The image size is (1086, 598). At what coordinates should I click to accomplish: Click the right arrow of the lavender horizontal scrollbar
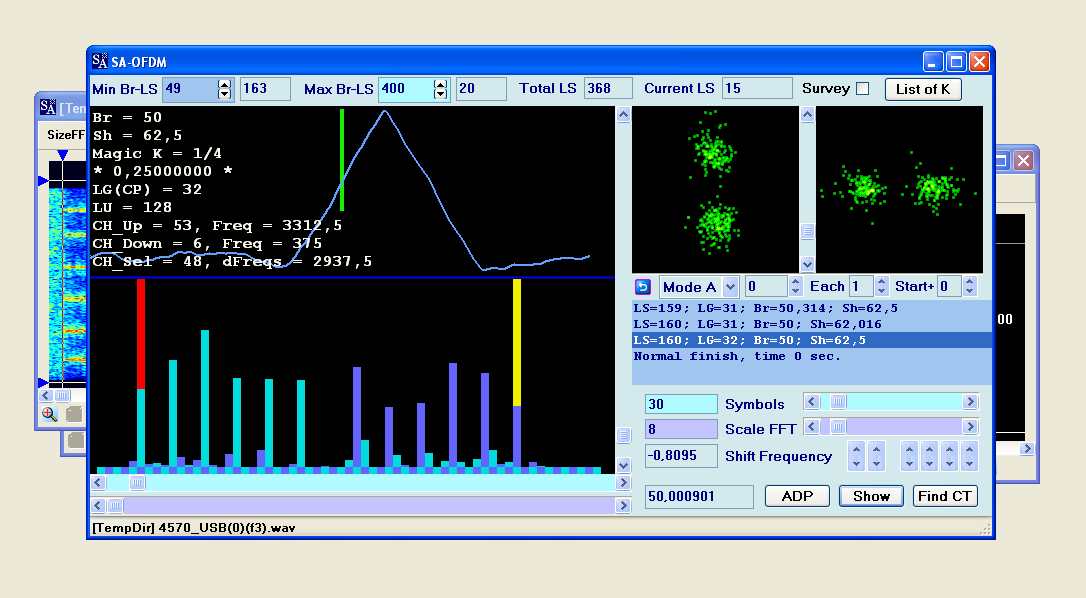click(623, 506)
